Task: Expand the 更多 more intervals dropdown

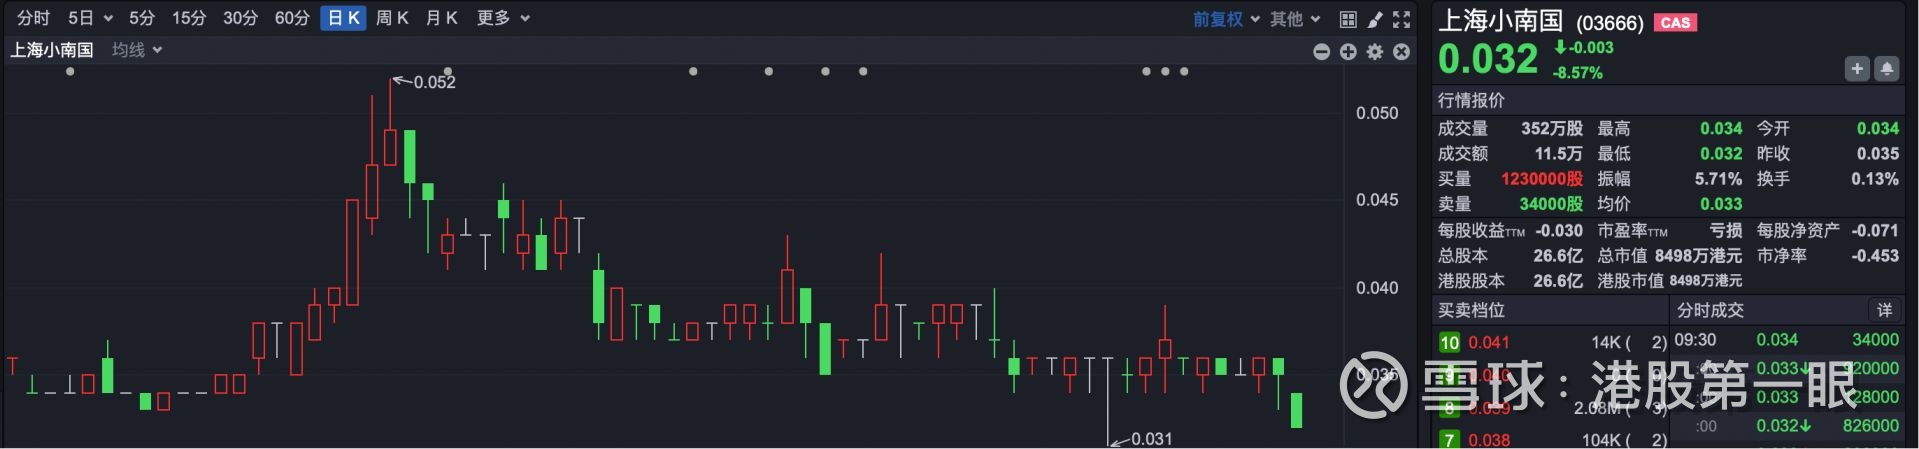Action: tap(503, 18)
